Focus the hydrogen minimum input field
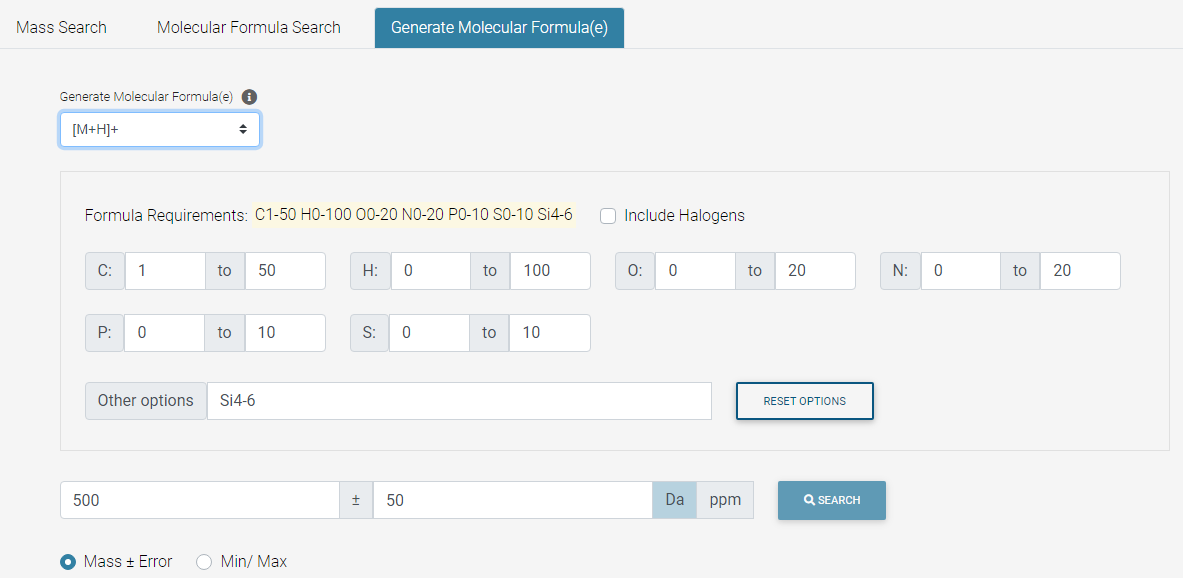 click(x=431, y=271)
